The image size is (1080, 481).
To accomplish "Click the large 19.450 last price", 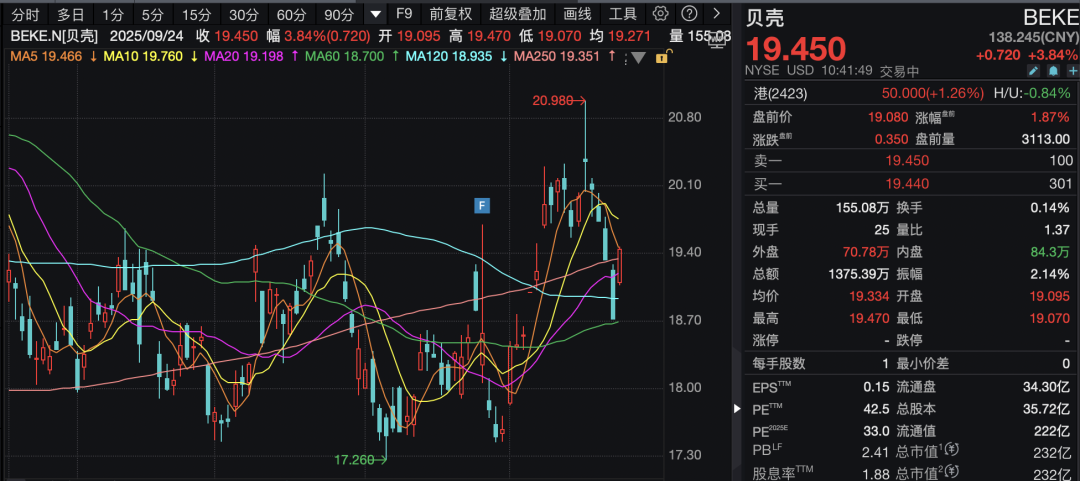I will 796,49.
